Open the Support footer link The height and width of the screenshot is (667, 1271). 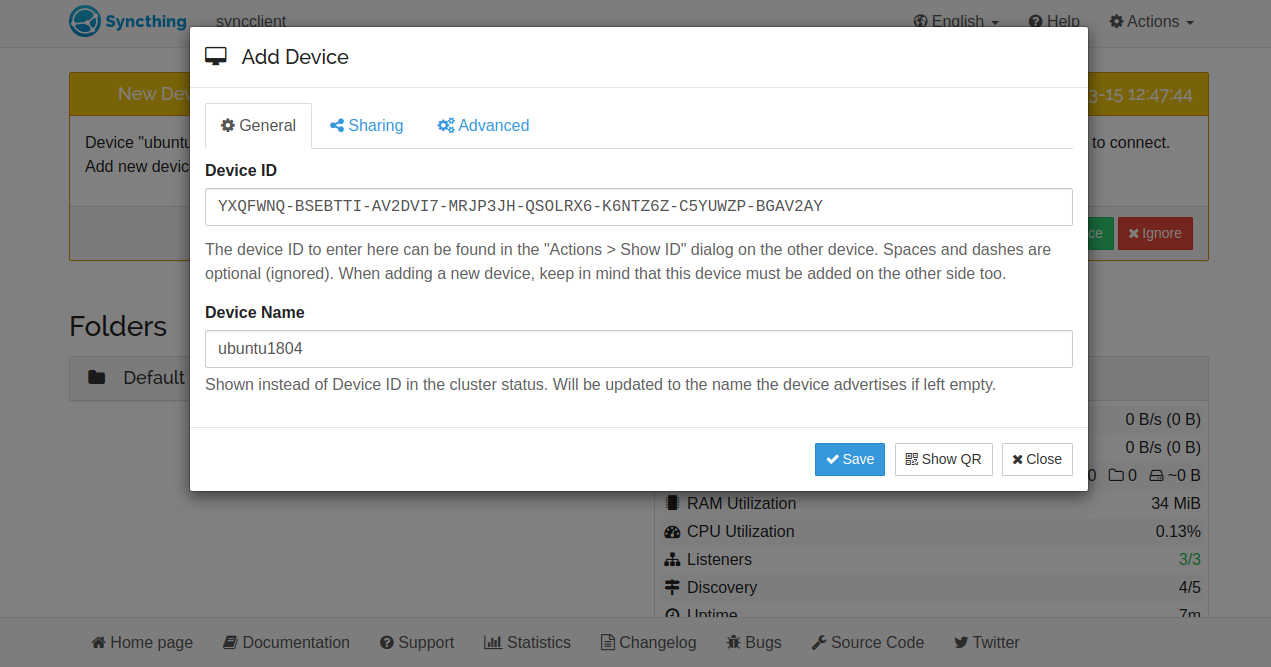[x=417, y=643]
